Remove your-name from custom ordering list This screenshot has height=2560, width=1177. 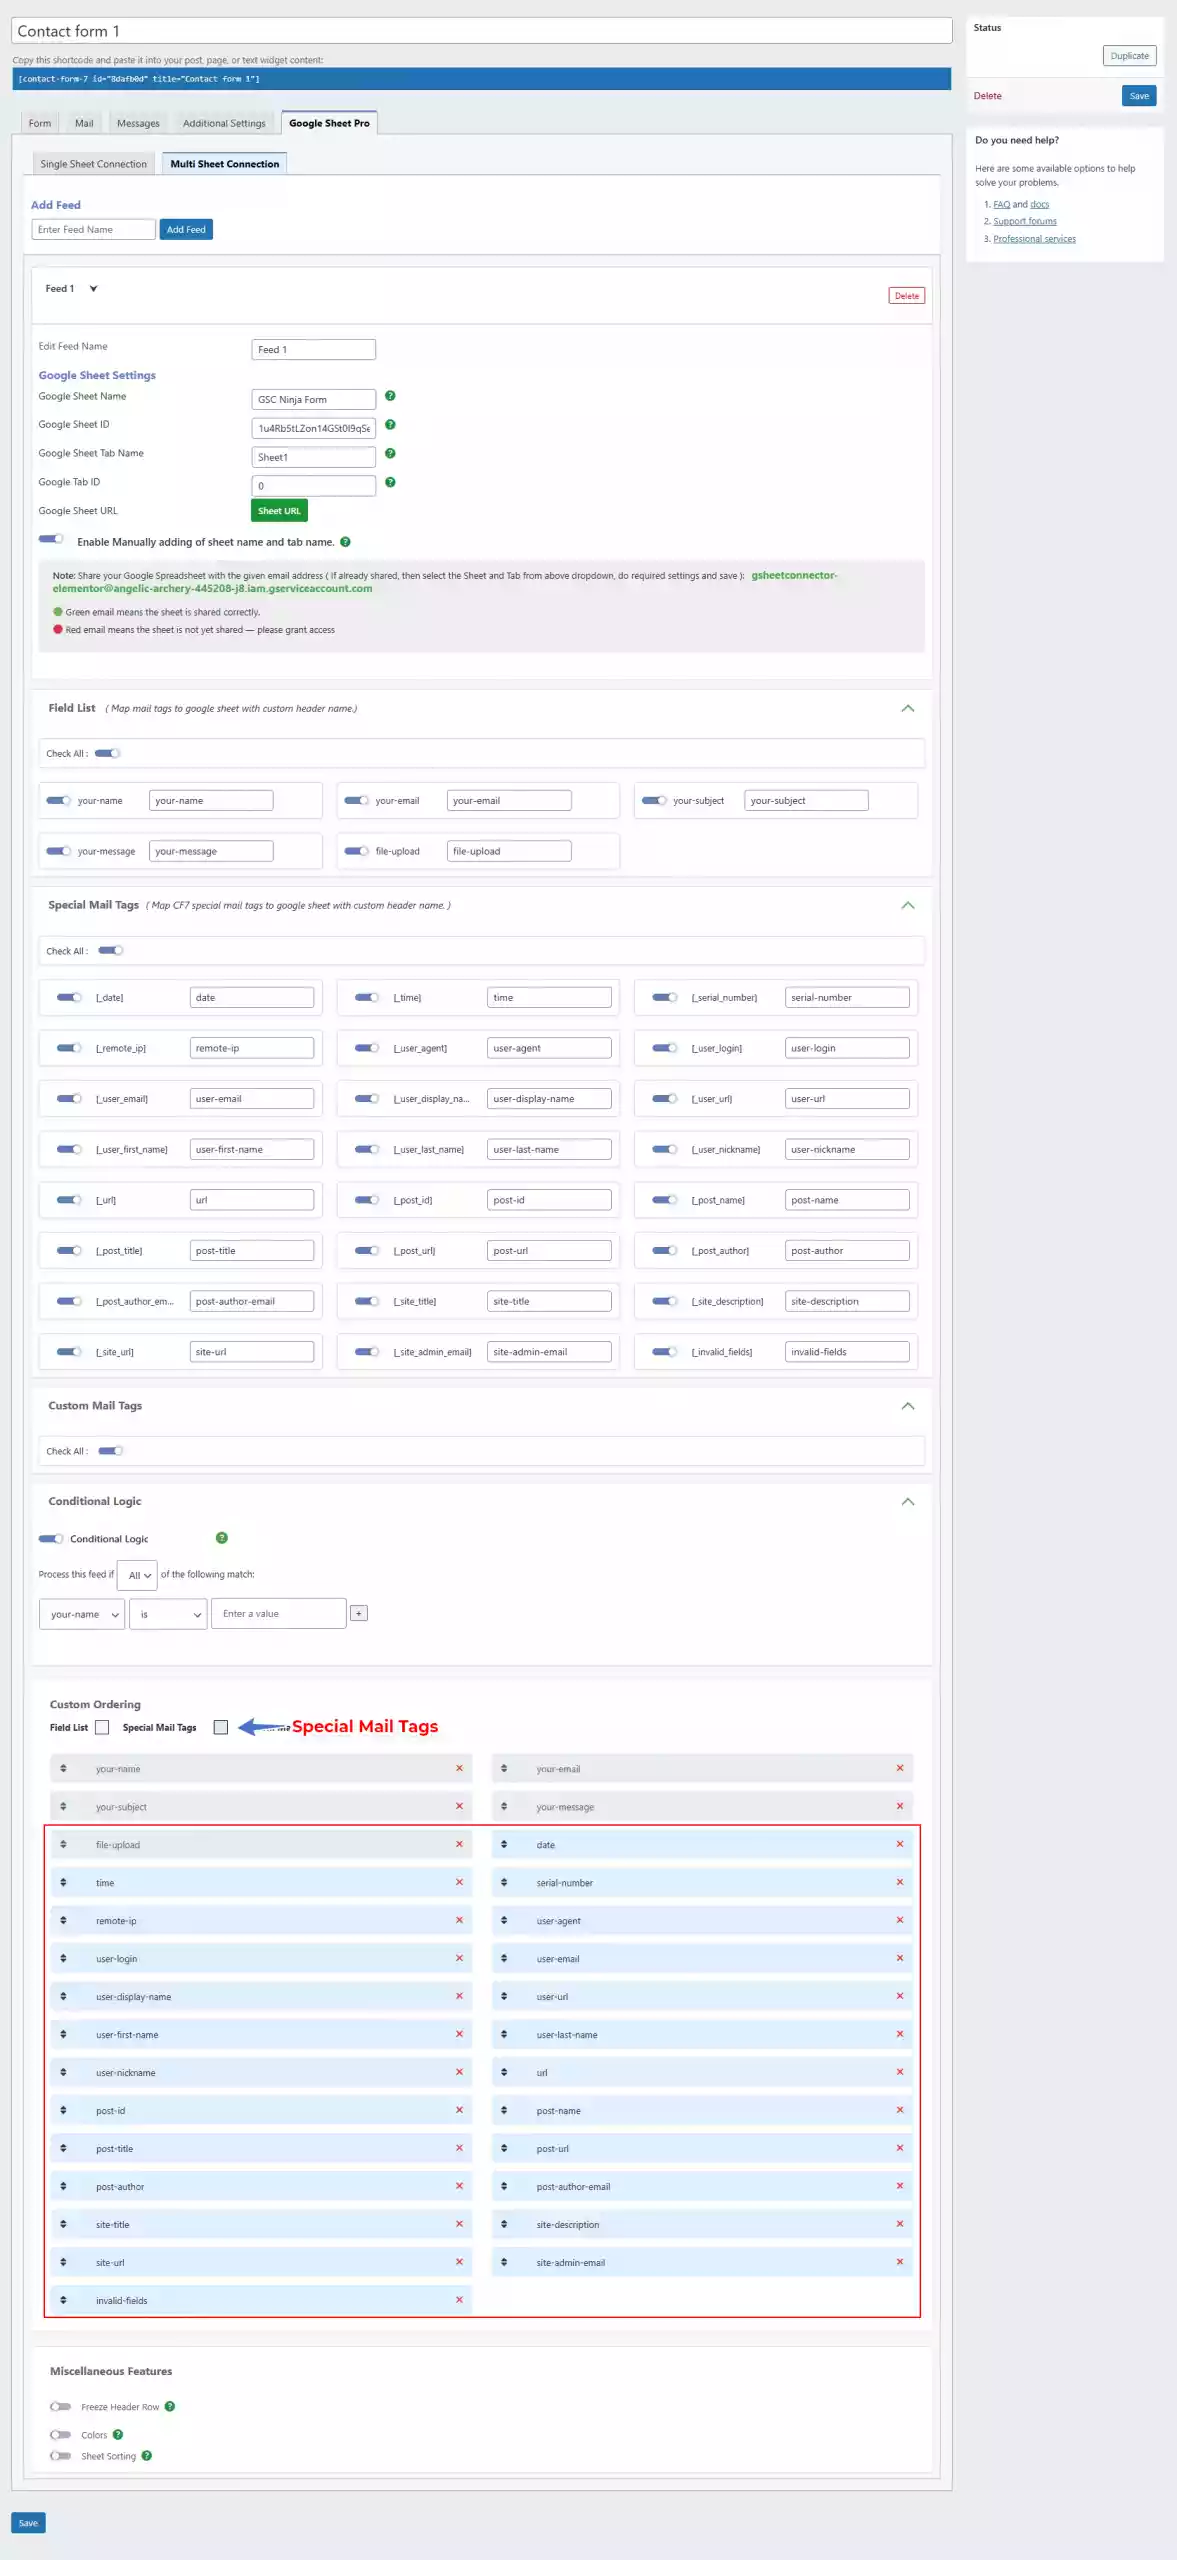pyautogui.click(x=459, y=1768)
